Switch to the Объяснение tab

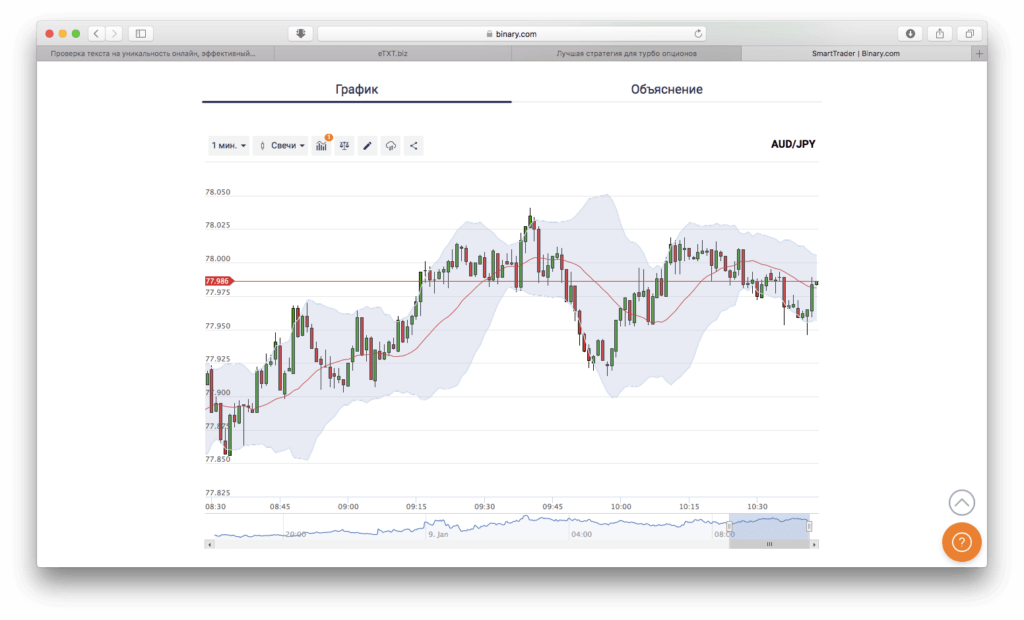[666, 90]
